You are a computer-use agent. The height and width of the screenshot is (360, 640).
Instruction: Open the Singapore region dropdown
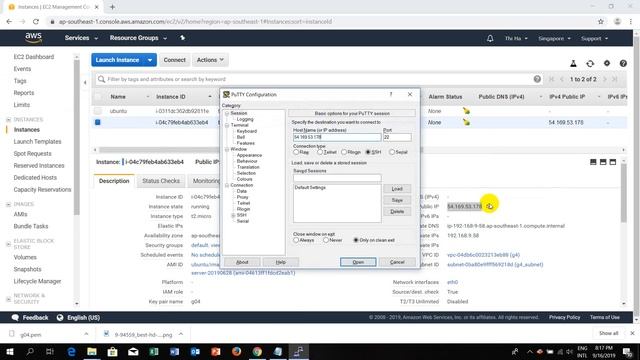coord(554,38)
